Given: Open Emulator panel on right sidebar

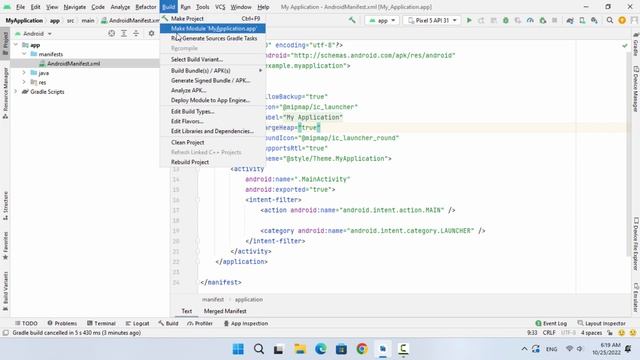Looking at the screenshot, I should coord(636,297).
